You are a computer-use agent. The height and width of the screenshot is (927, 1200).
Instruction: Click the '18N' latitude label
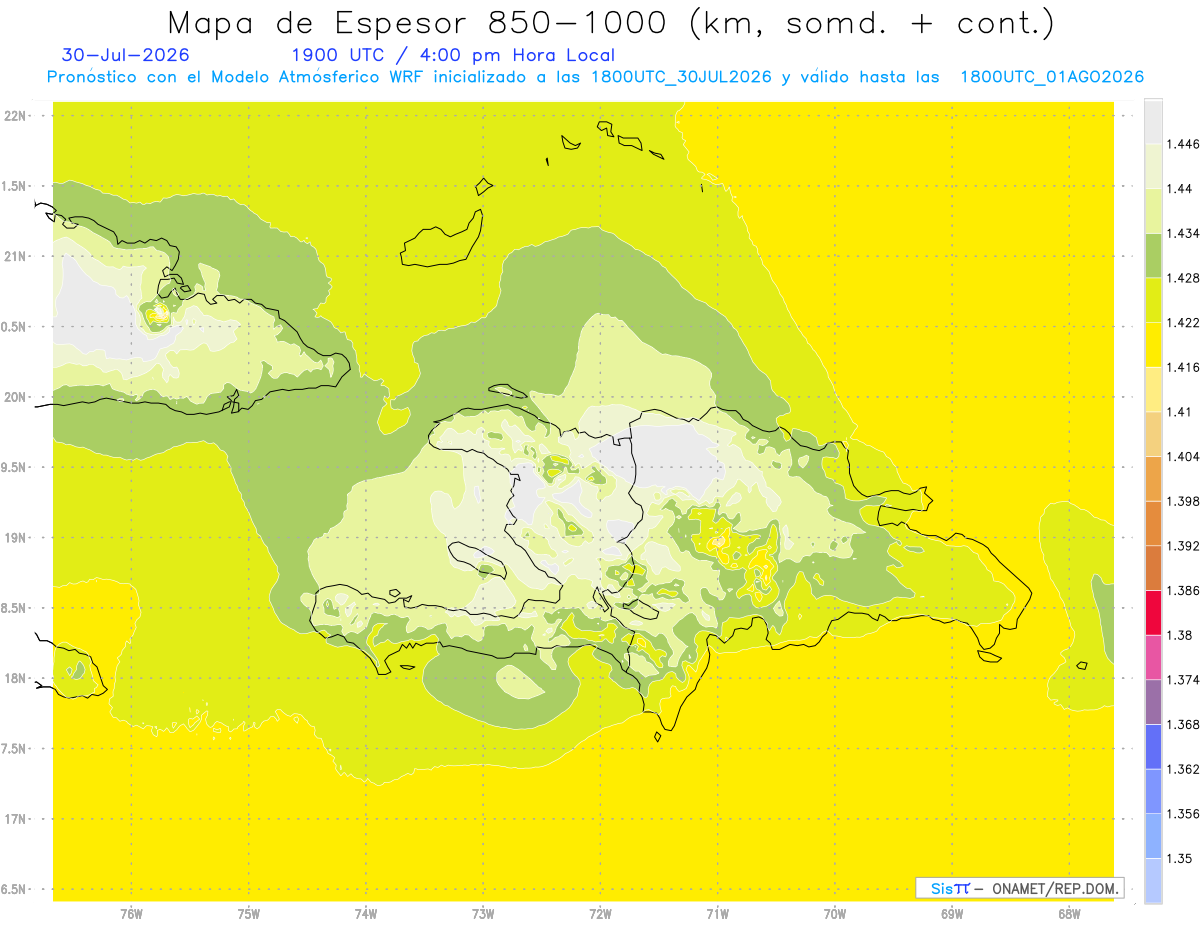point(17,679)
